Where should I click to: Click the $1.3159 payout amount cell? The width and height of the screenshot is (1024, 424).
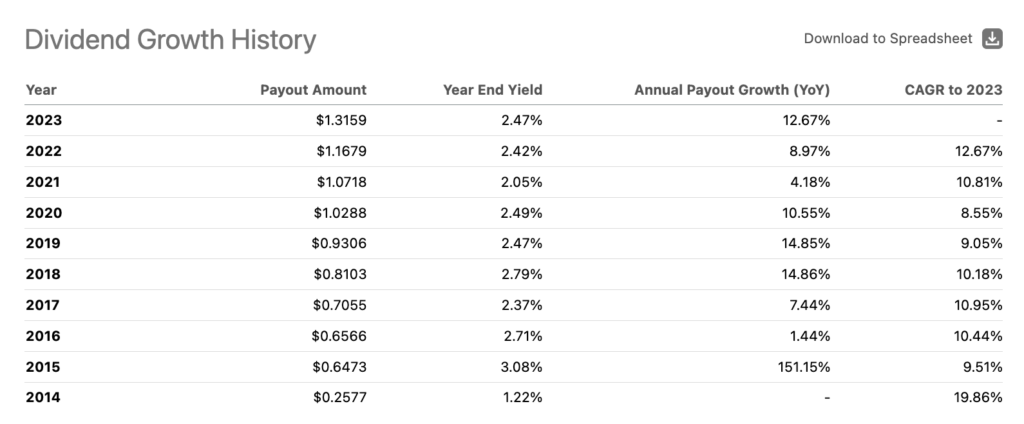point(339,121)
